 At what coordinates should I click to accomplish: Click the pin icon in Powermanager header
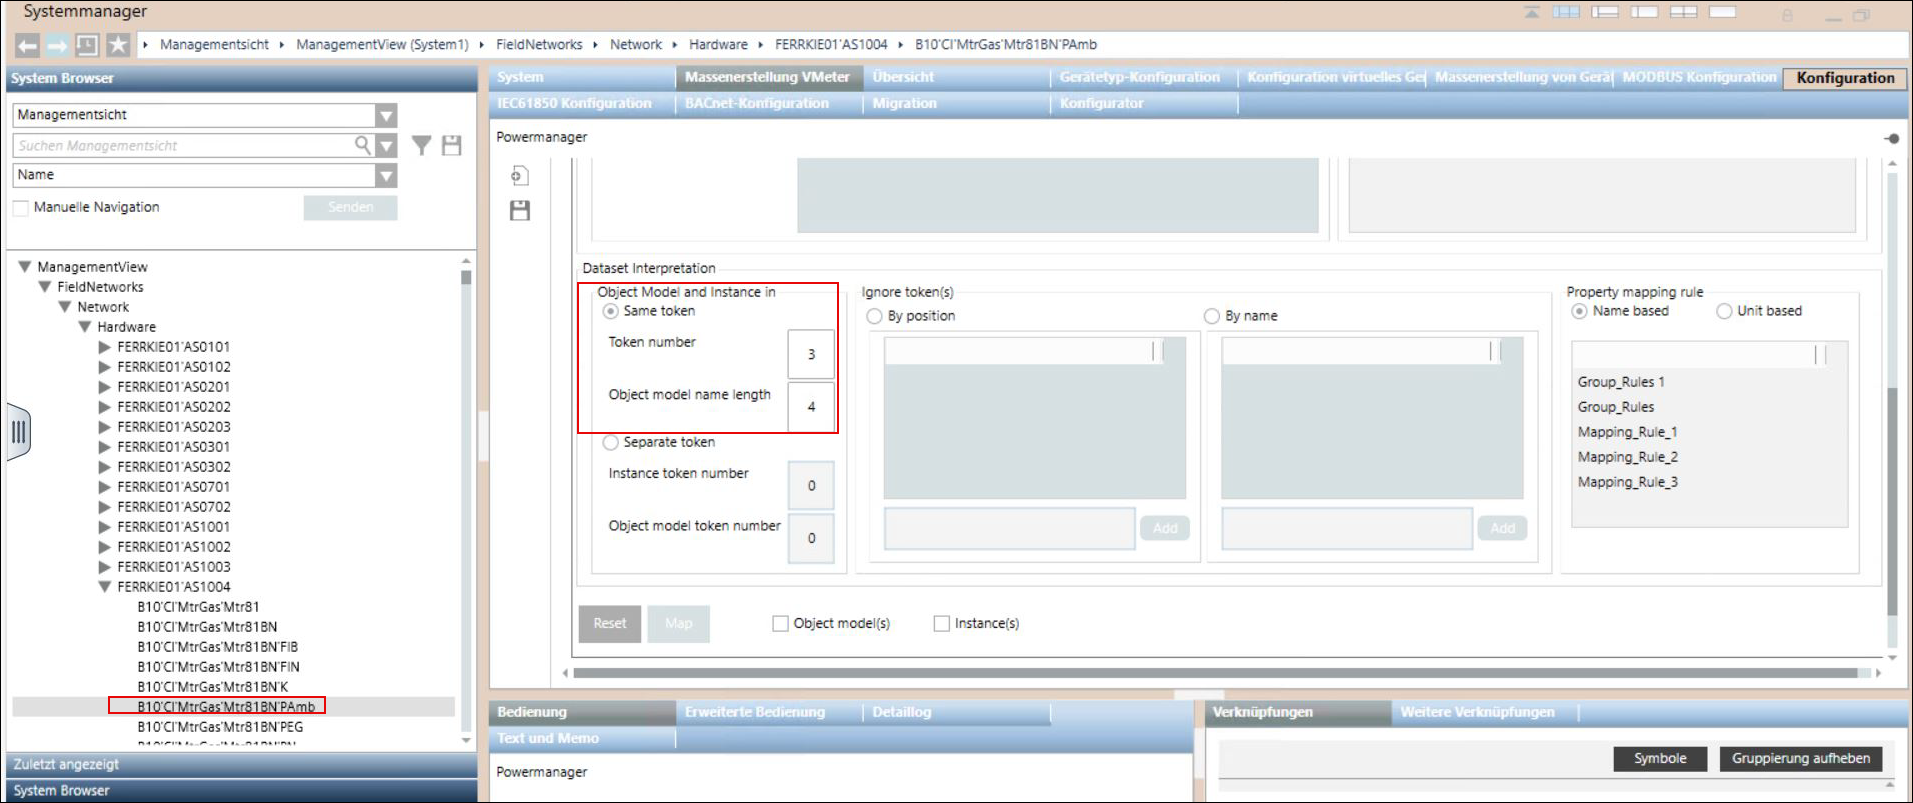[1891, 138]
